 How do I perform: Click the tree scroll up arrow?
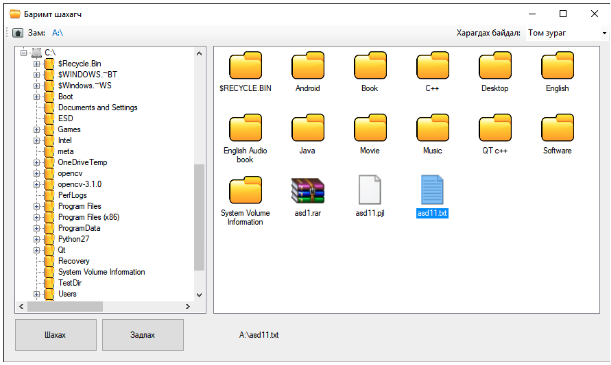[x=199, y=53]
